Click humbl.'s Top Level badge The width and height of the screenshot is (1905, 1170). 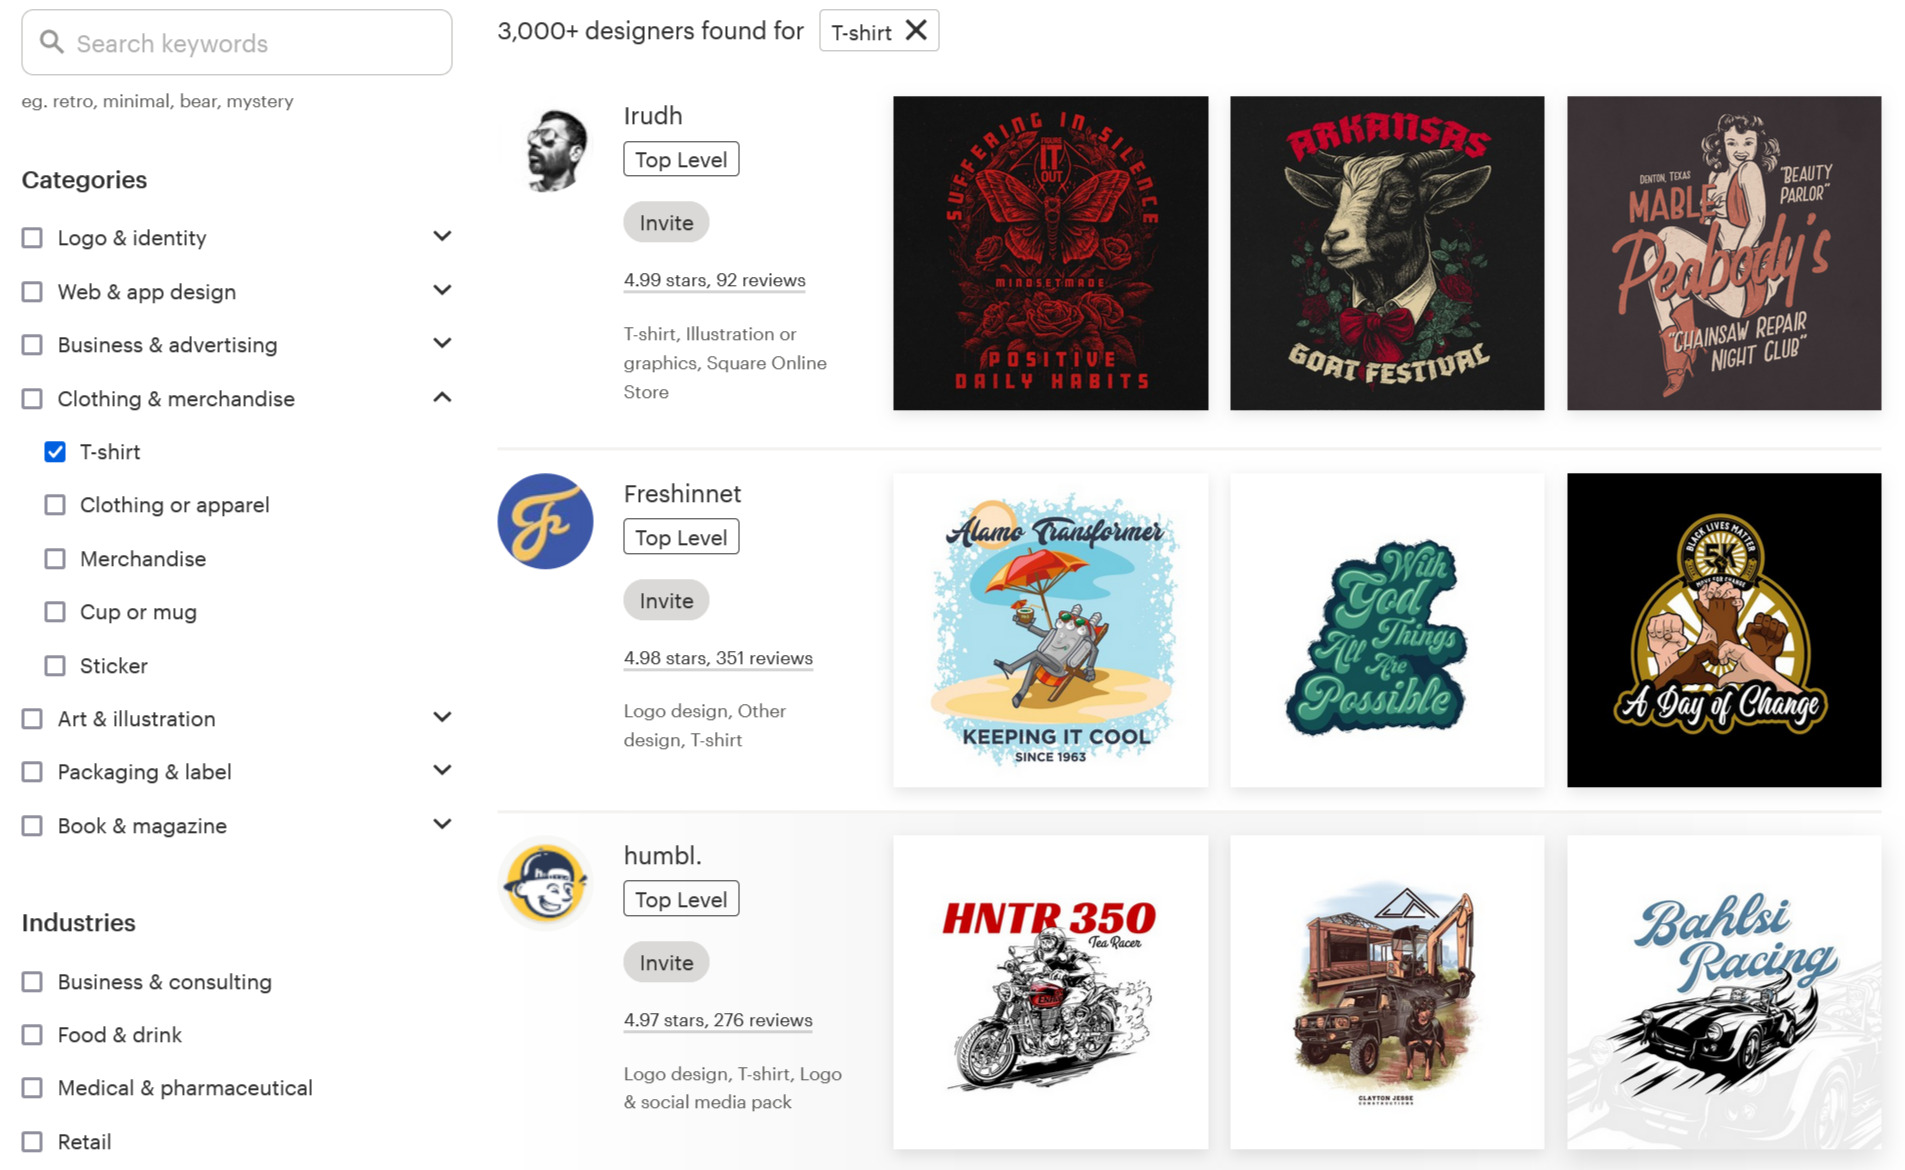point(680,898)
